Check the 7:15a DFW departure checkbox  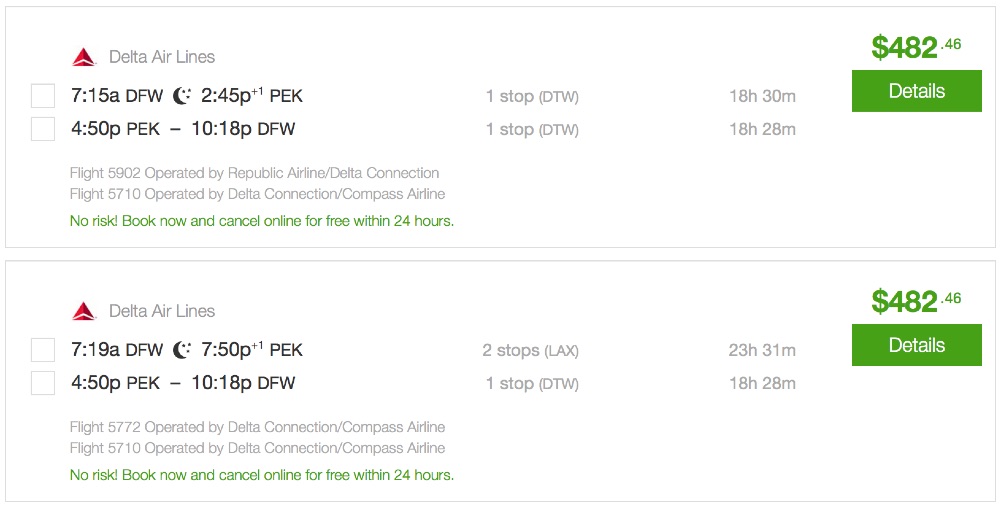43,96
